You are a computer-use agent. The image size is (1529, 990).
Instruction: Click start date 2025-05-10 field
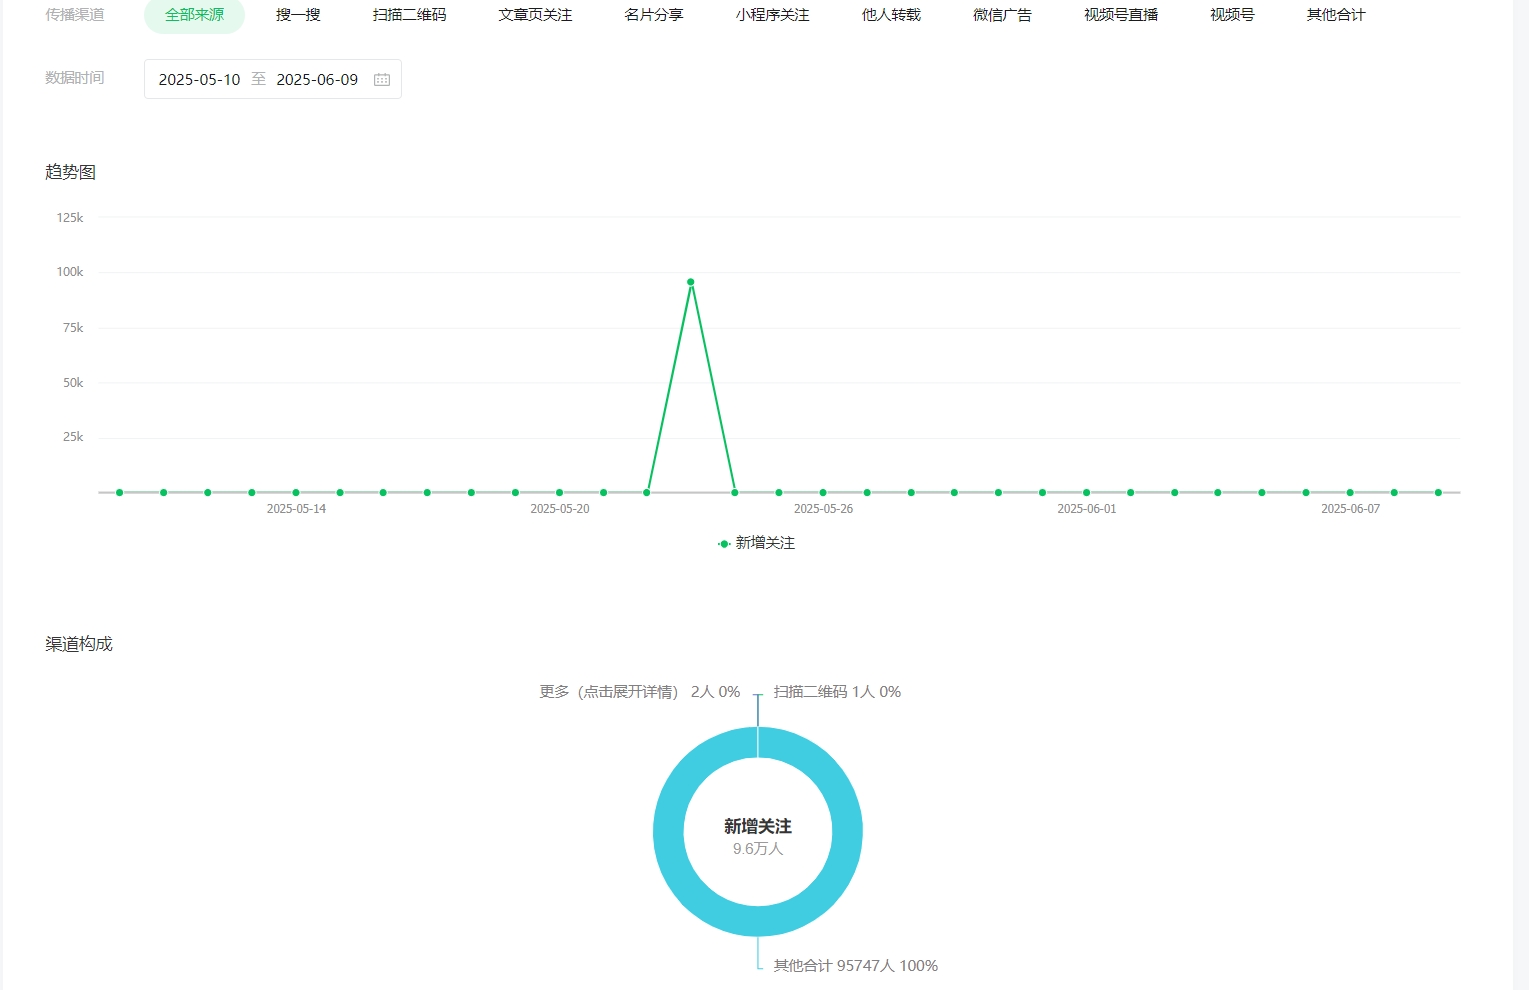click(199, 80)
